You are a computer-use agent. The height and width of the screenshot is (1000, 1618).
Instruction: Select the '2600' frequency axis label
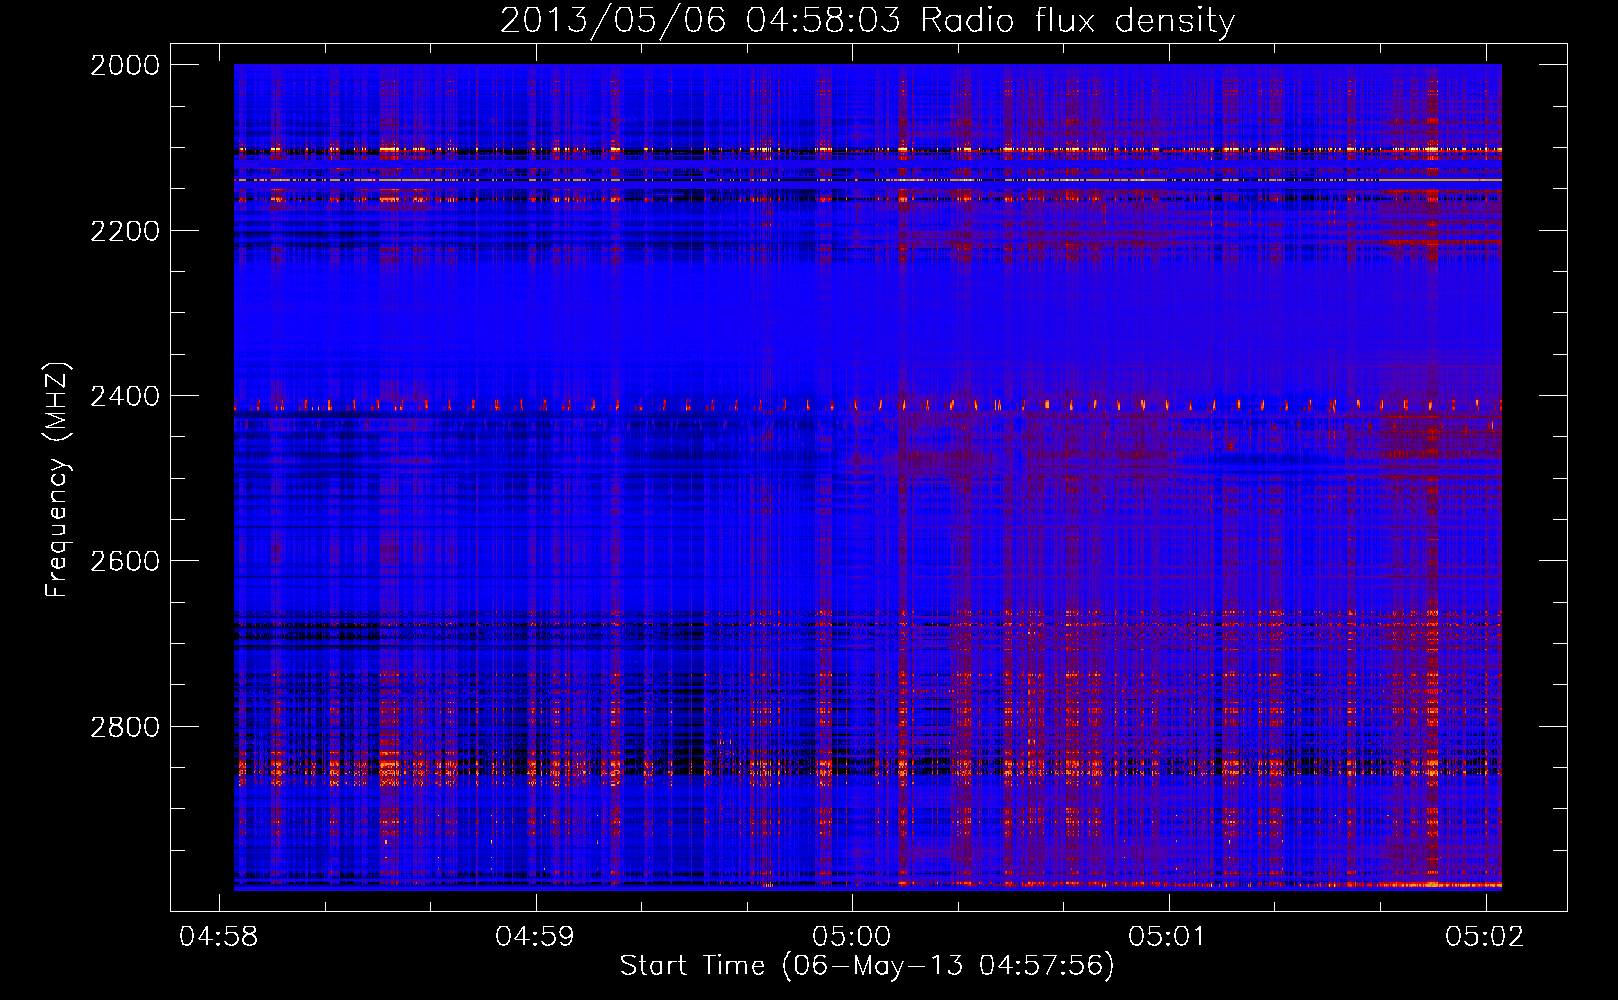[x=125, y=561]
